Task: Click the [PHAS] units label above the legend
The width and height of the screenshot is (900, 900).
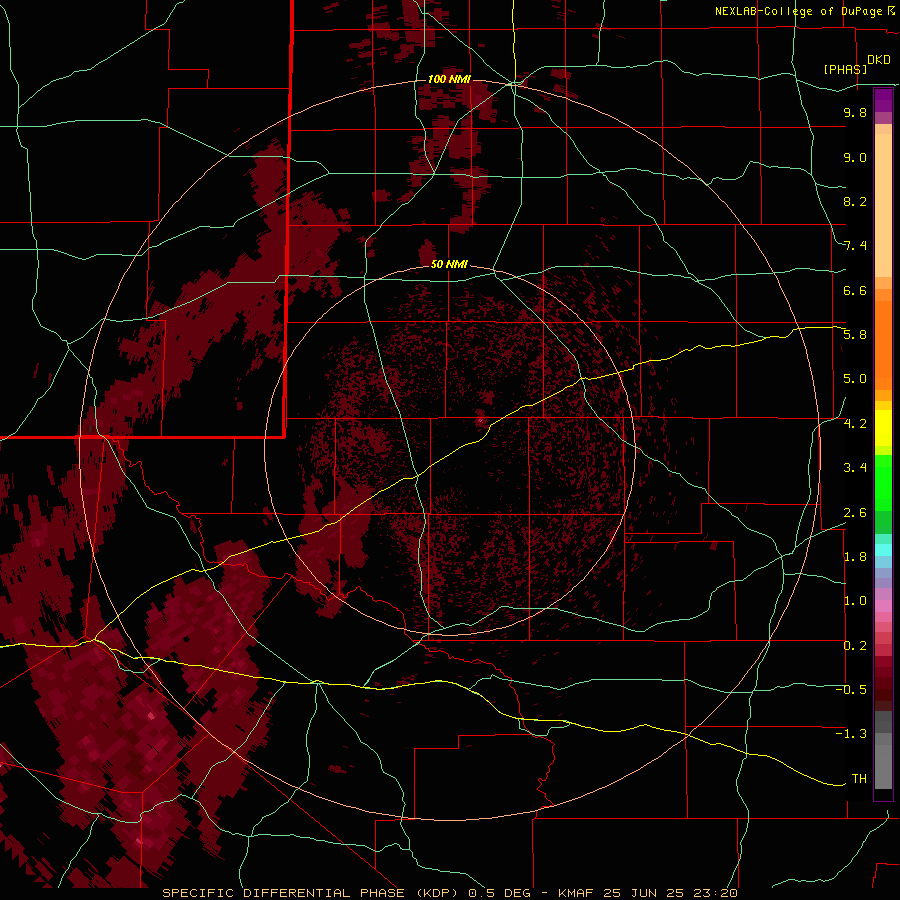Action: click(x=845, y=69)
